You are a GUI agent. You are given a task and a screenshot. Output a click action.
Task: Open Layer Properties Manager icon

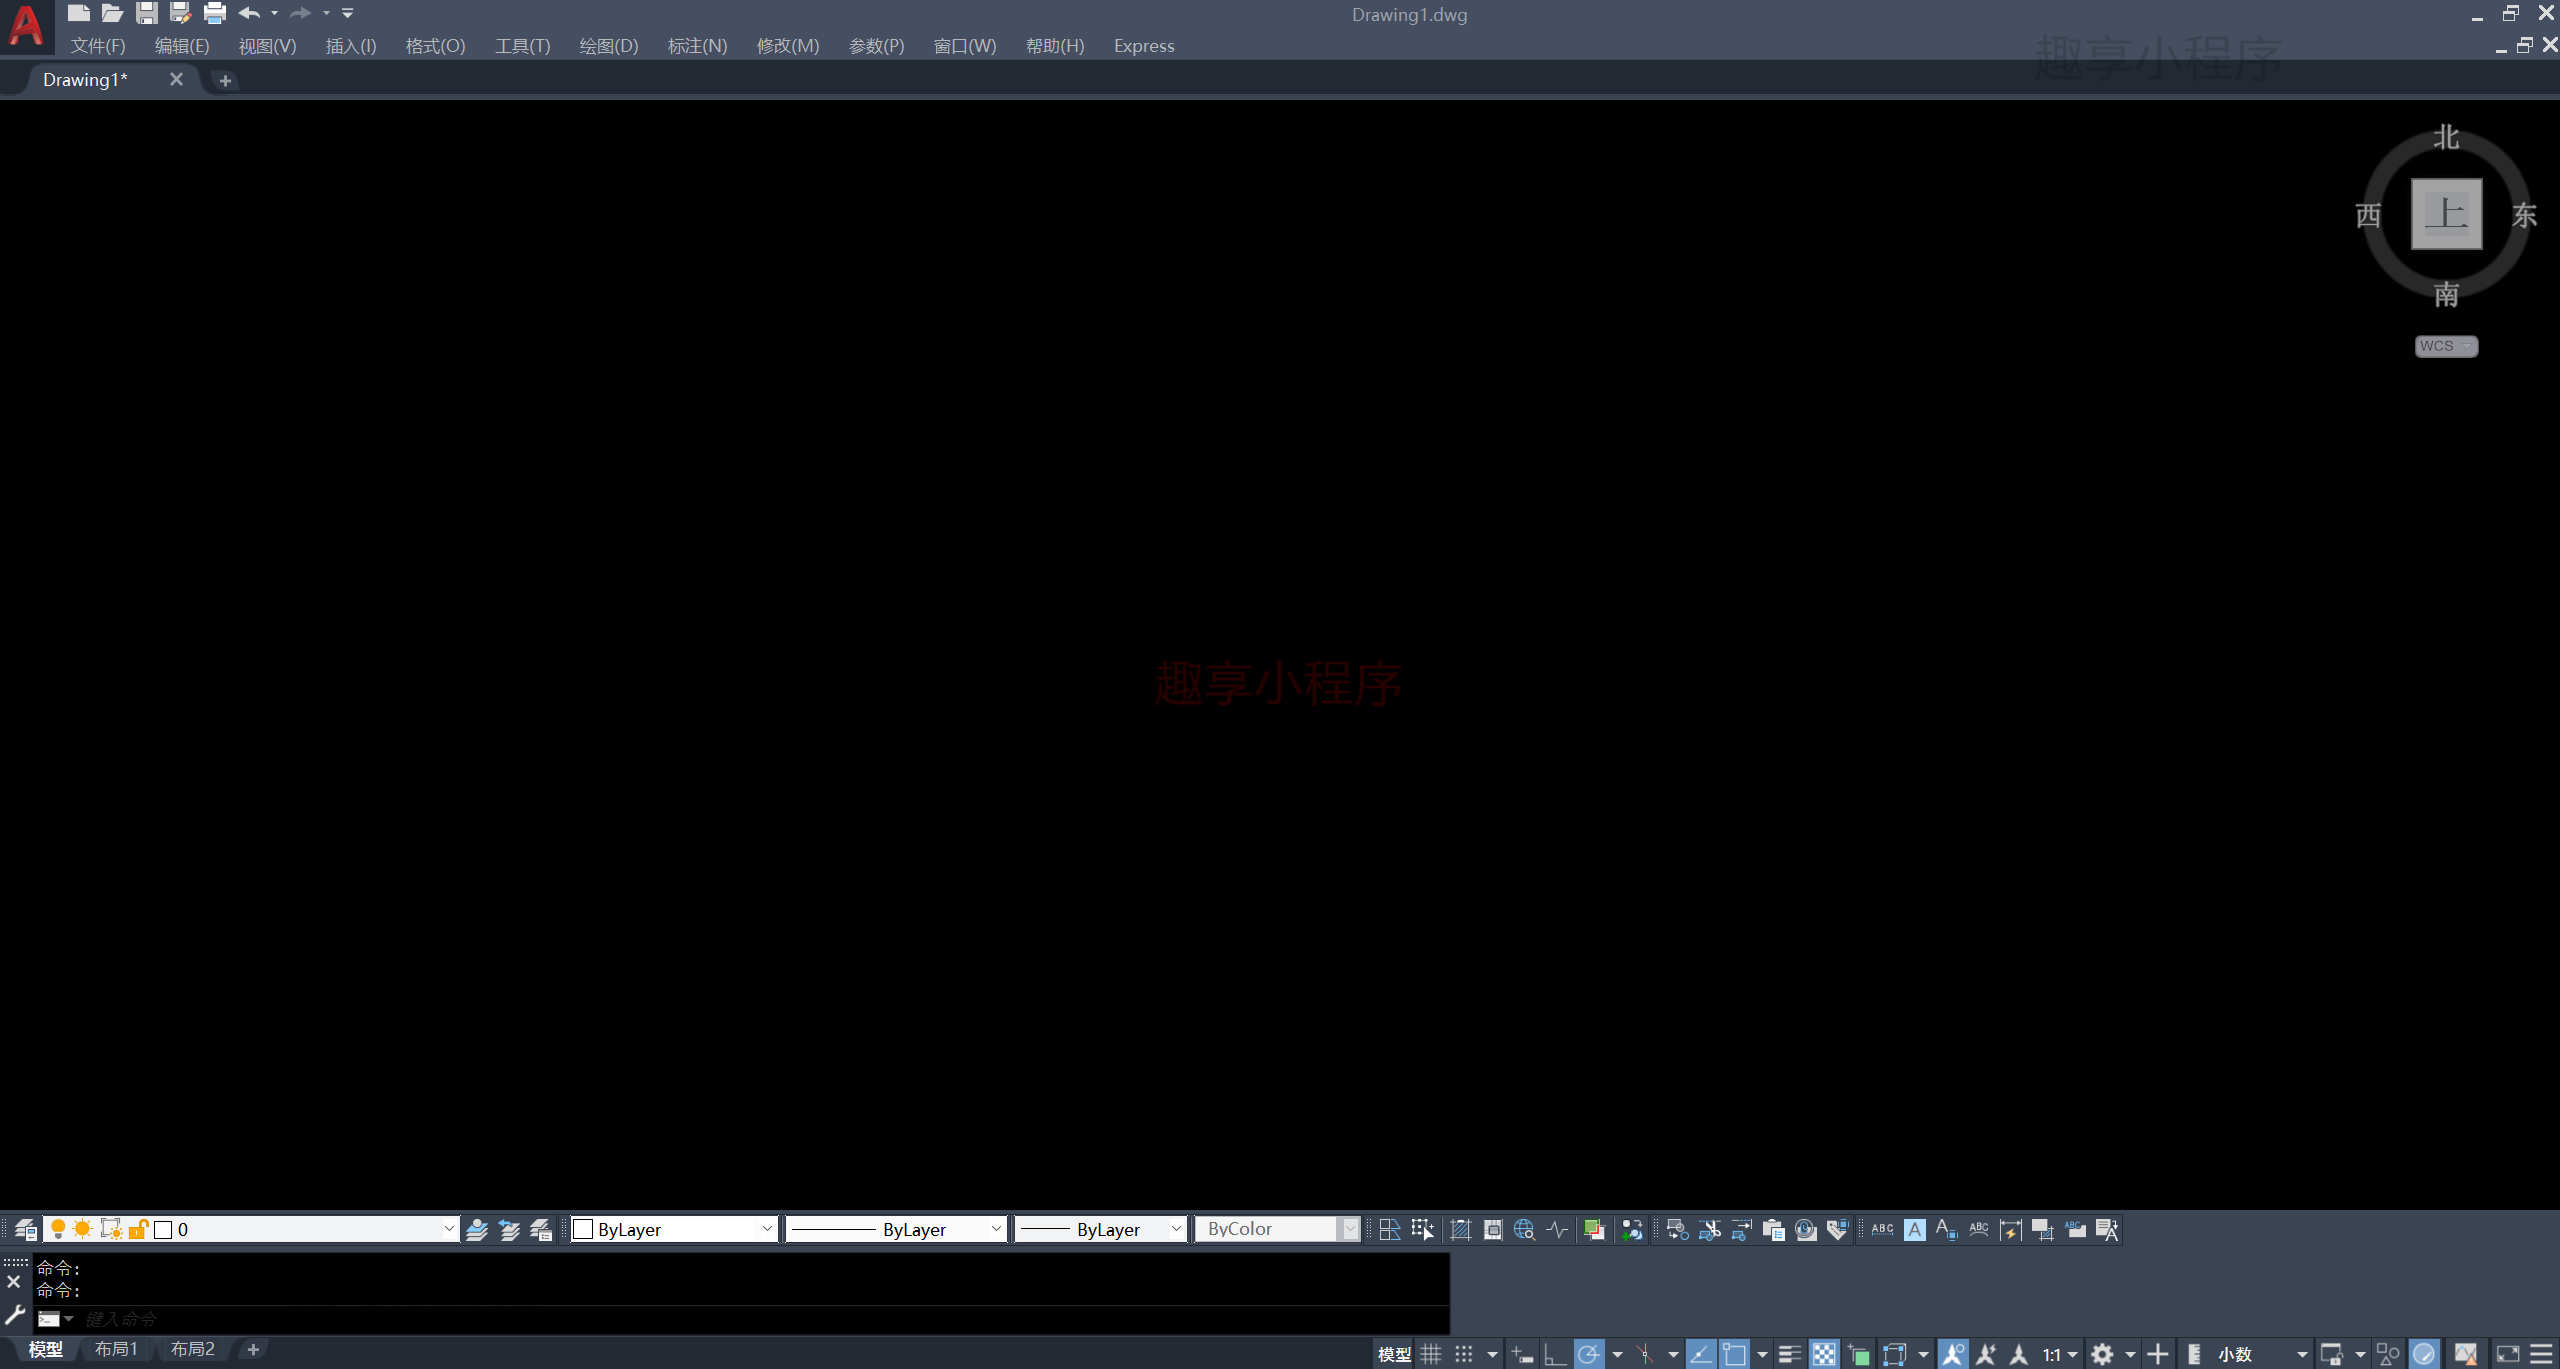pos(26,1229)
